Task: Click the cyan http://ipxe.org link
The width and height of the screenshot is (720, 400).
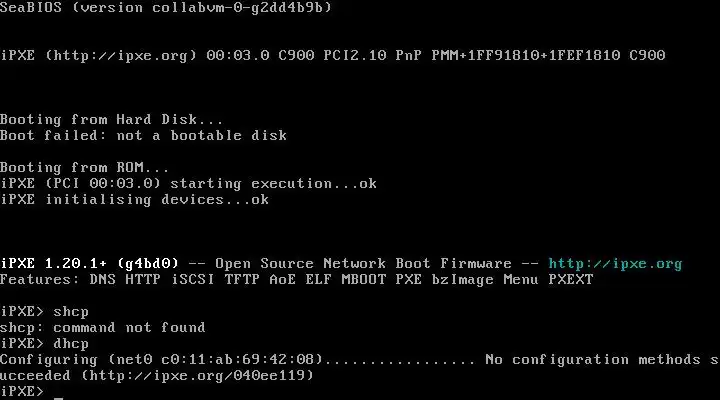Action: point(615,264)
